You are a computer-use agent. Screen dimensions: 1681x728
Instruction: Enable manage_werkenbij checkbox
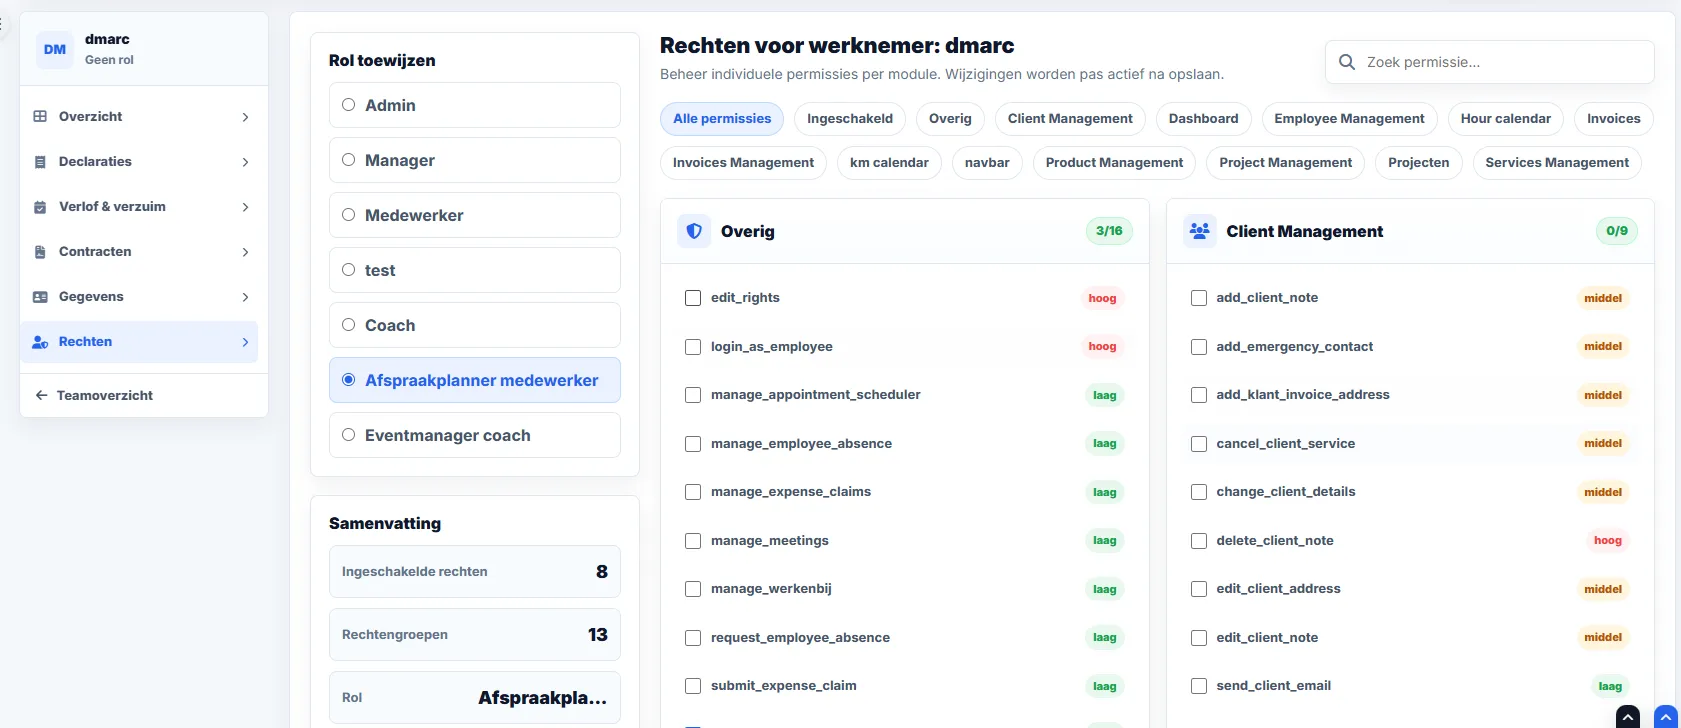693,589
